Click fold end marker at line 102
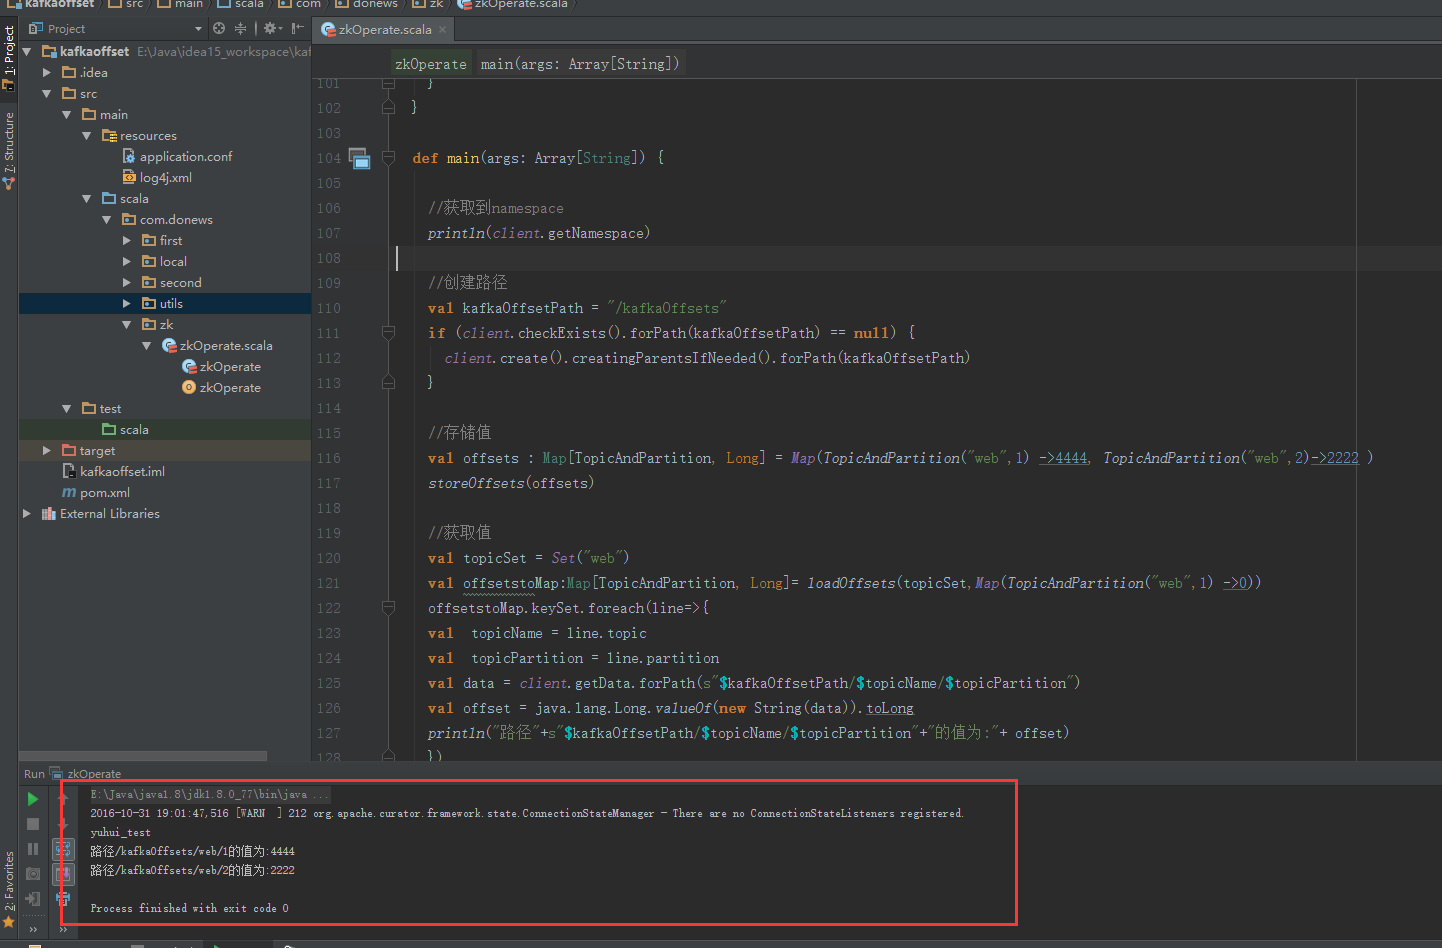1442x948 pixels. (388, 108)
